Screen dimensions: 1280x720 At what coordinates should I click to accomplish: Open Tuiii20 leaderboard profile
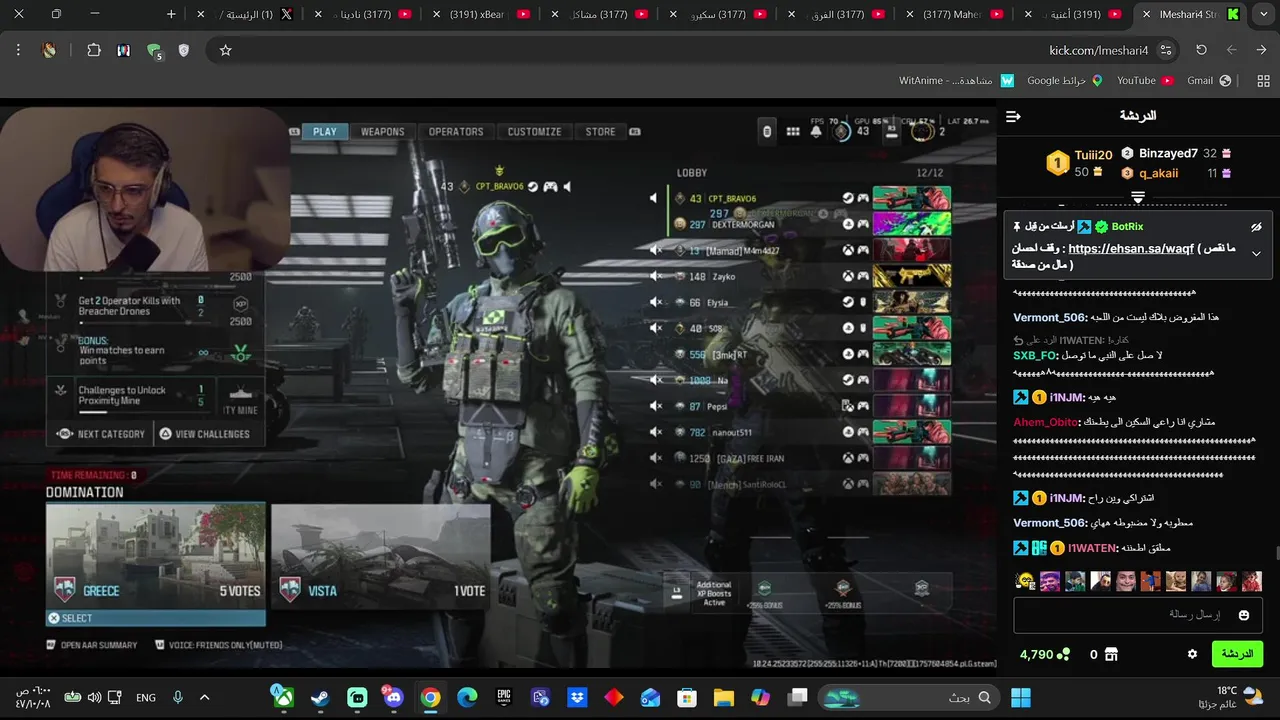(1093, 155)
